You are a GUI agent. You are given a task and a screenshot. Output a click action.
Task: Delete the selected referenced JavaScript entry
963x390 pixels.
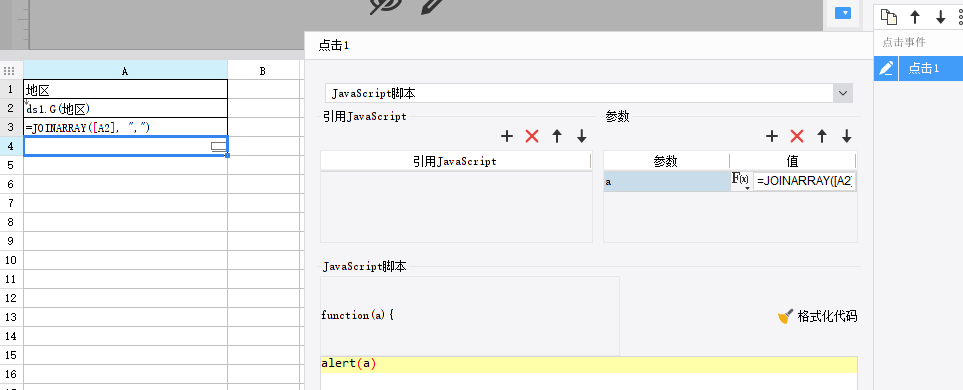(x=532, y=136)
